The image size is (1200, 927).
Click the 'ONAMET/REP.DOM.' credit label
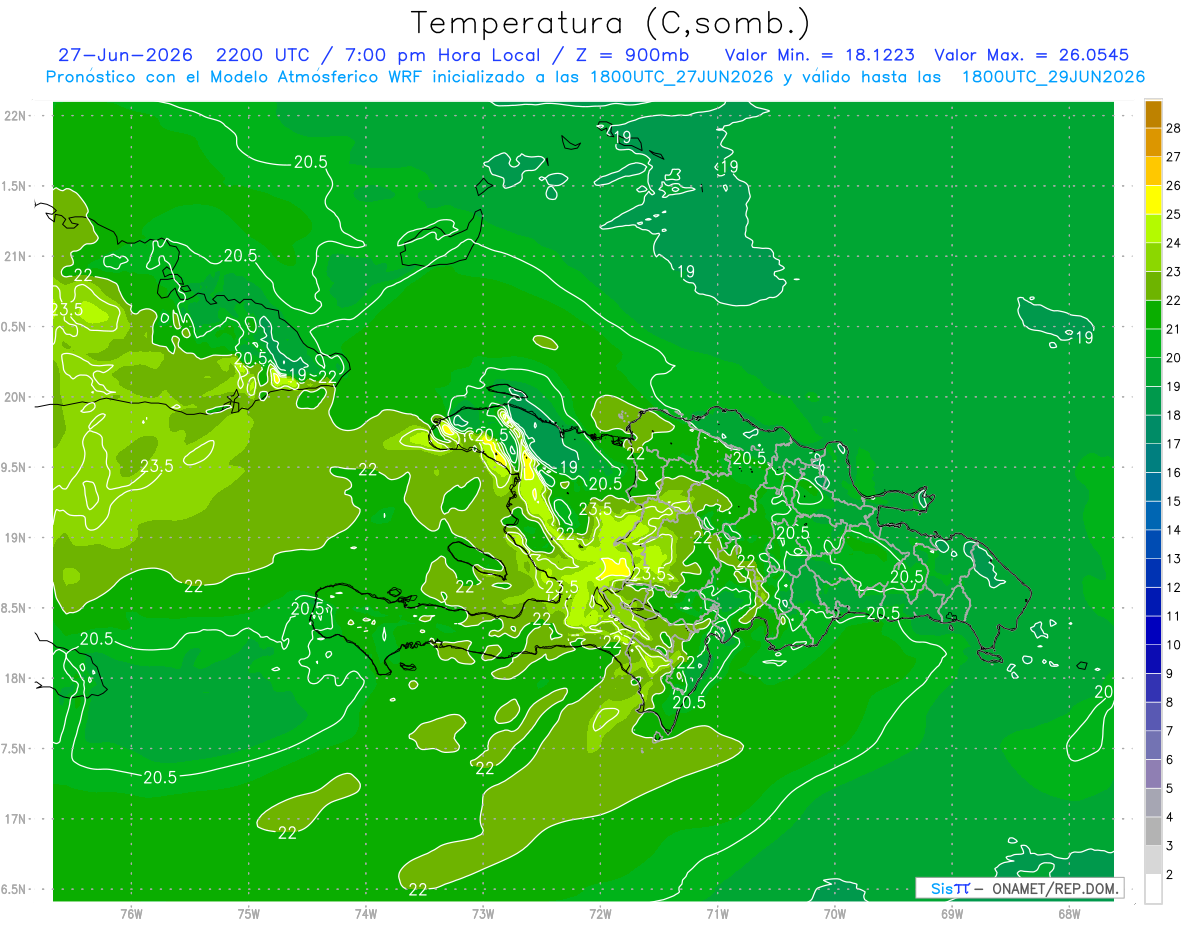point(1054,888)
